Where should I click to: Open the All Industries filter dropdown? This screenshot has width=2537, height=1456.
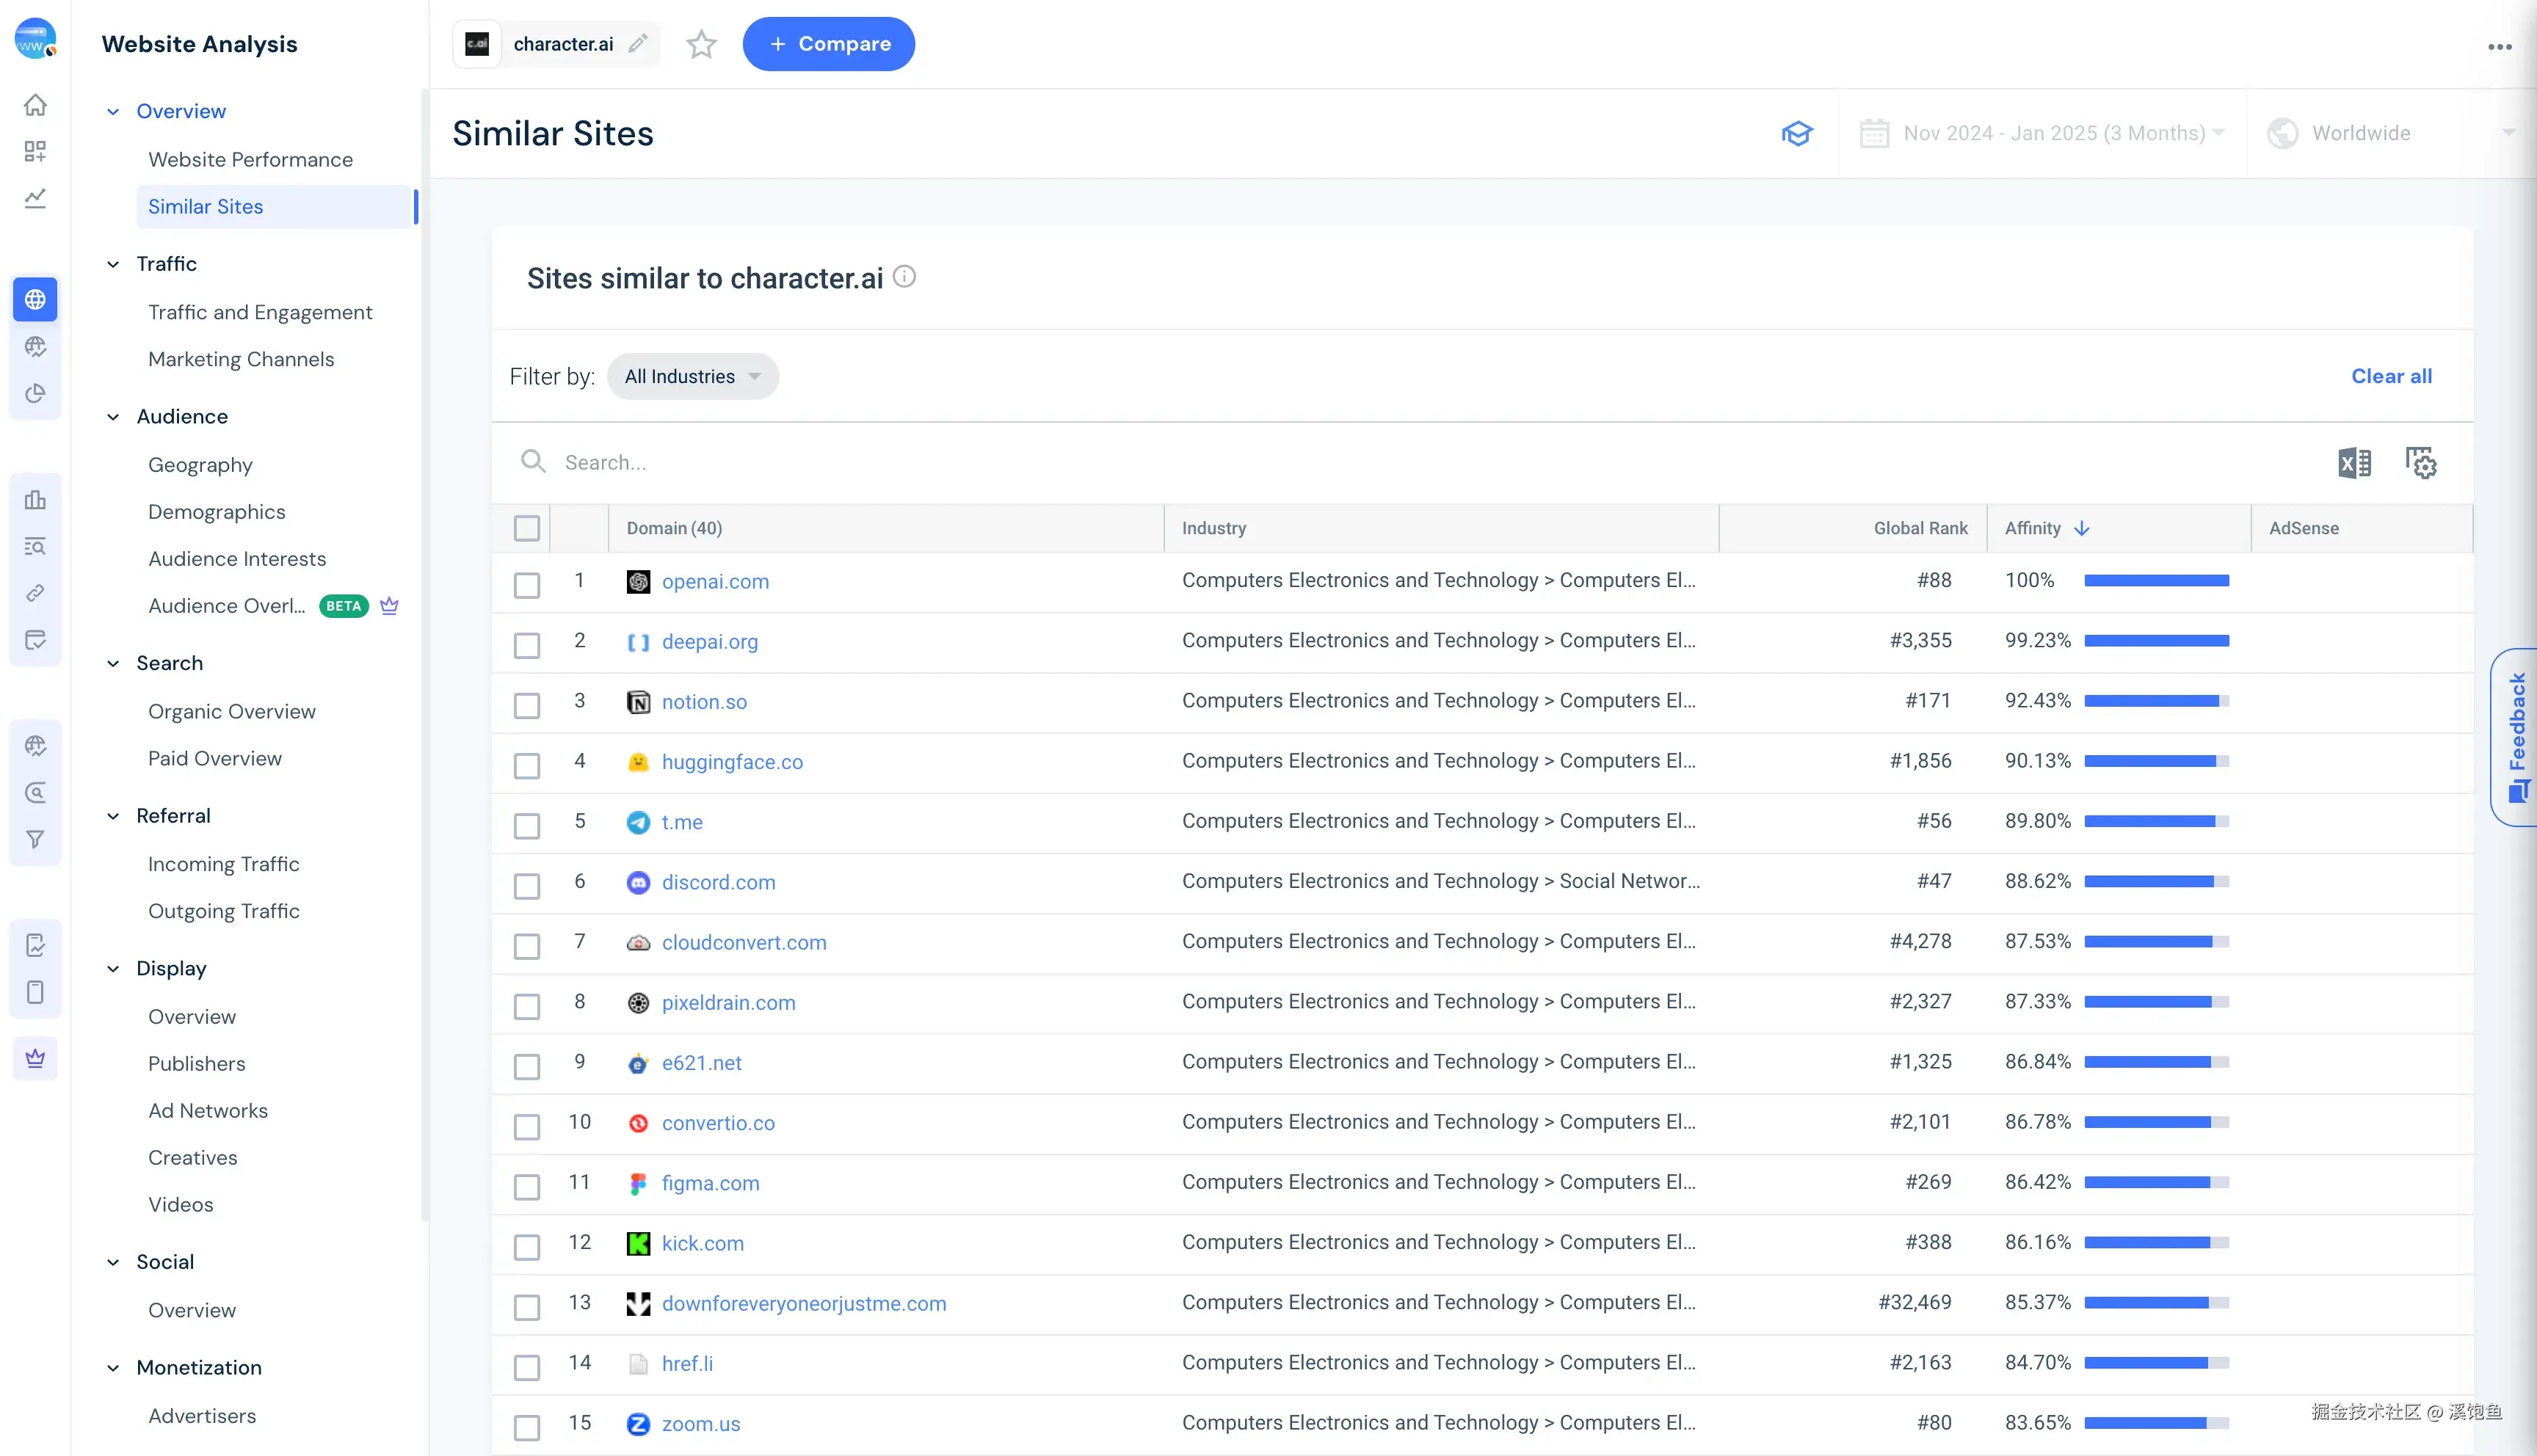tap(692, 376)
